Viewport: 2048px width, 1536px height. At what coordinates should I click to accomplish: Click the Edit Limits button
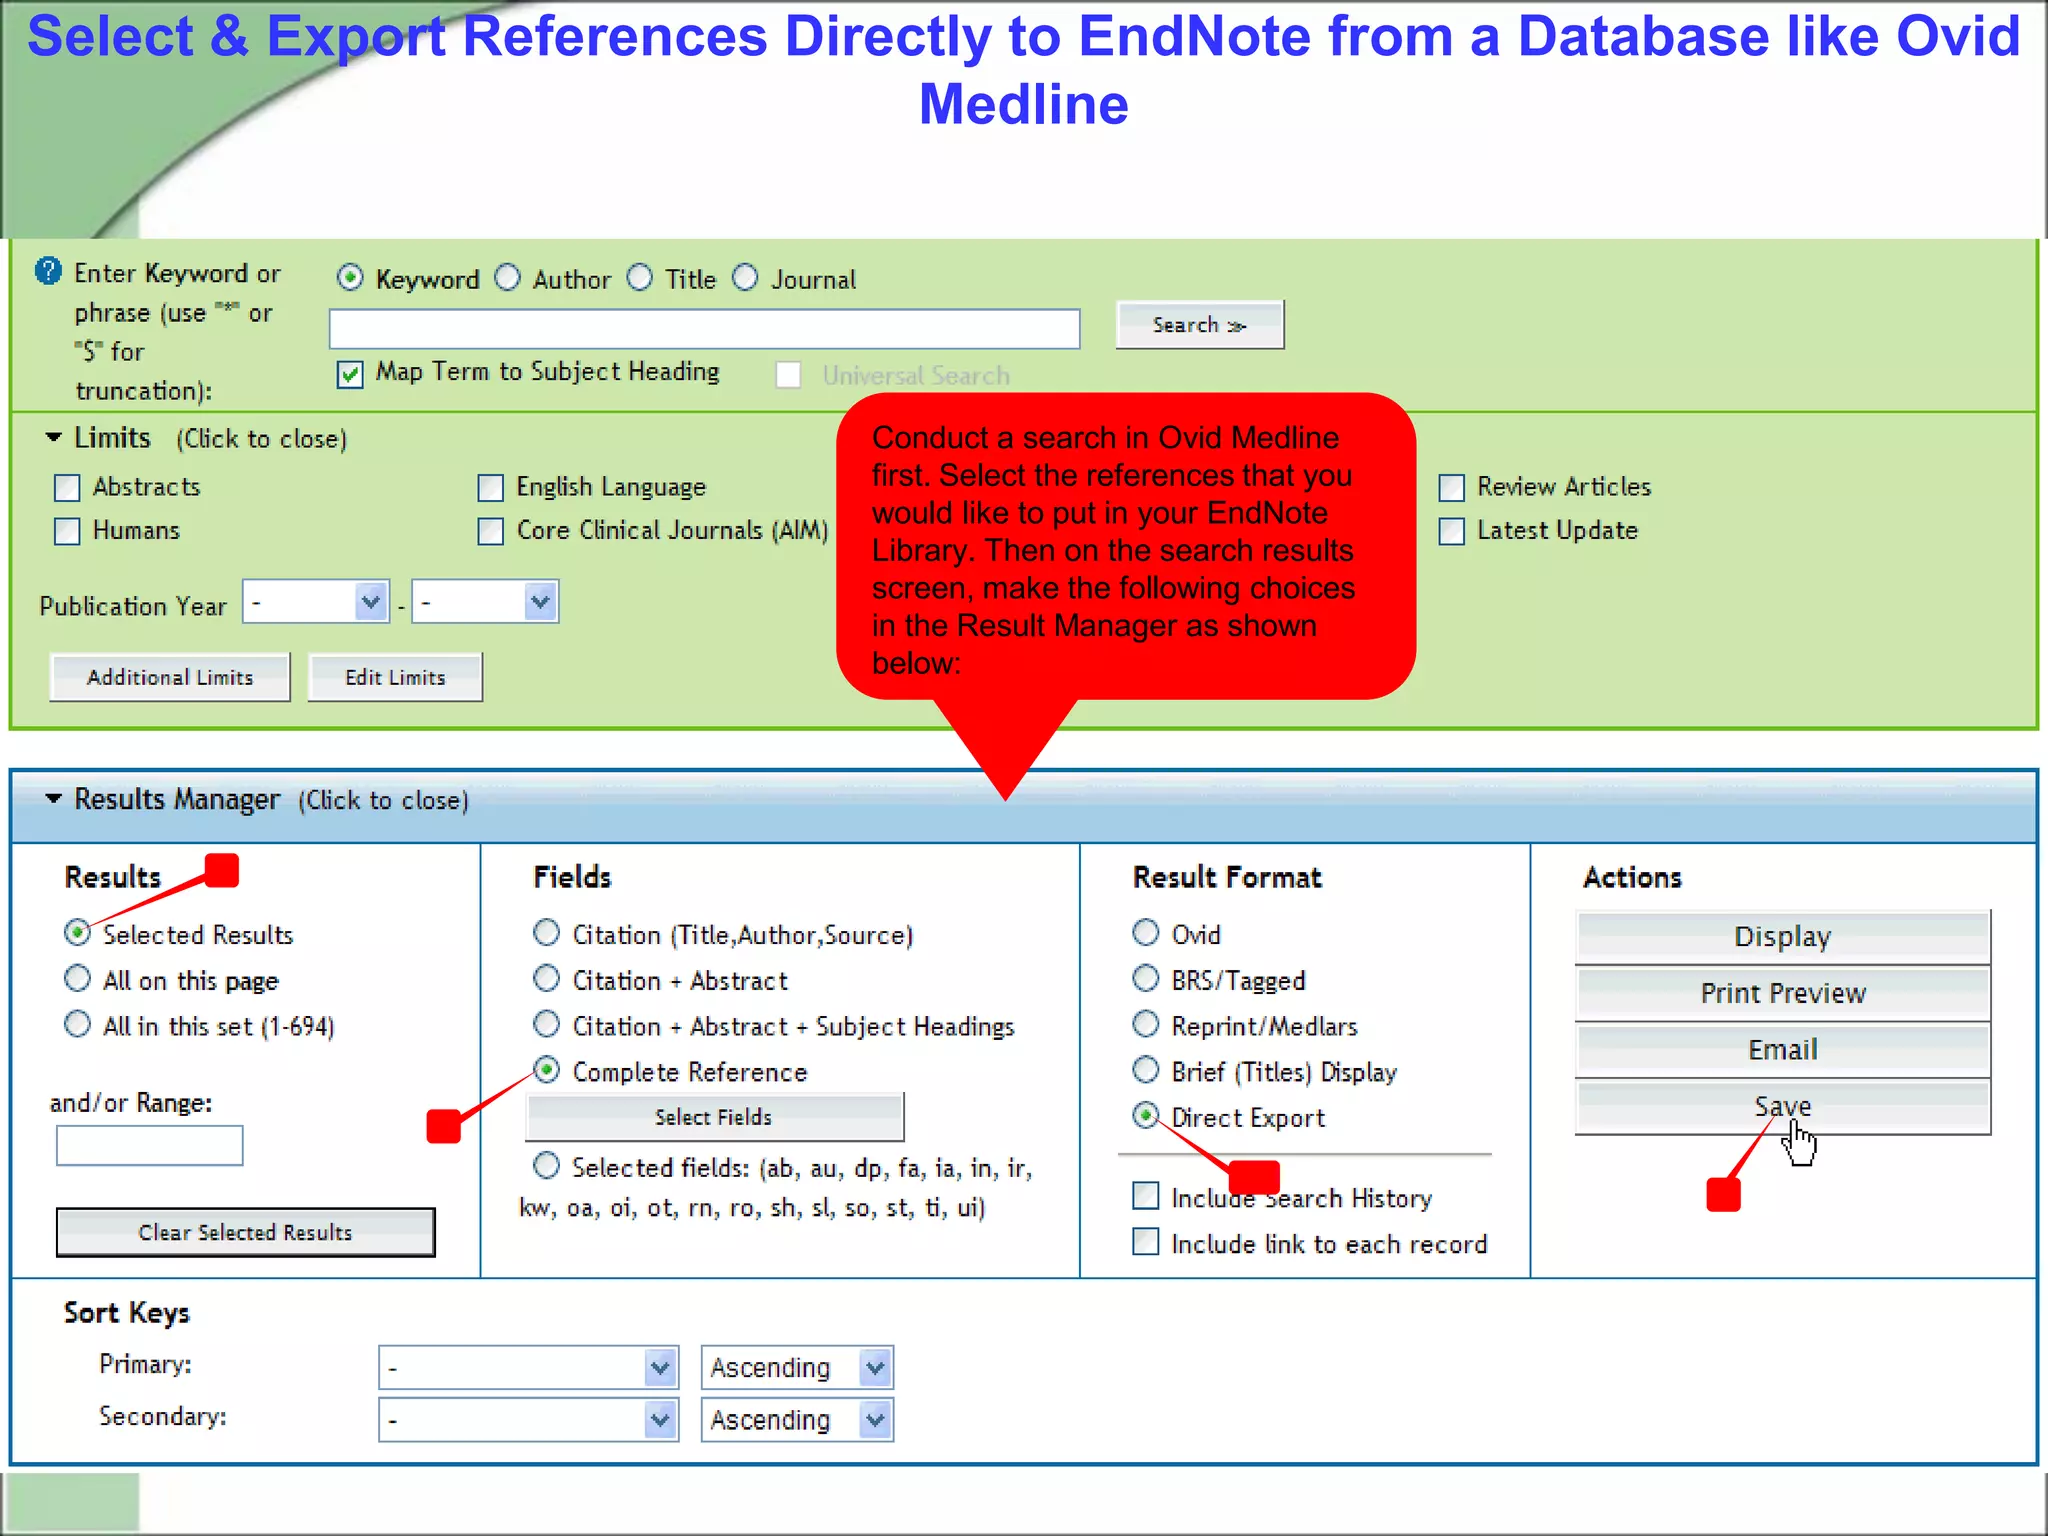coord(395,677)
